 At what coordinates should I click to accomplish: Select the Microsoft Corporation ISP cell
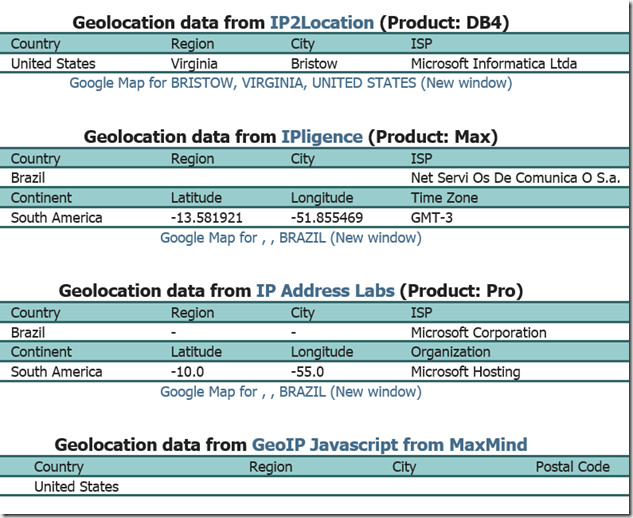click(478, 333)
